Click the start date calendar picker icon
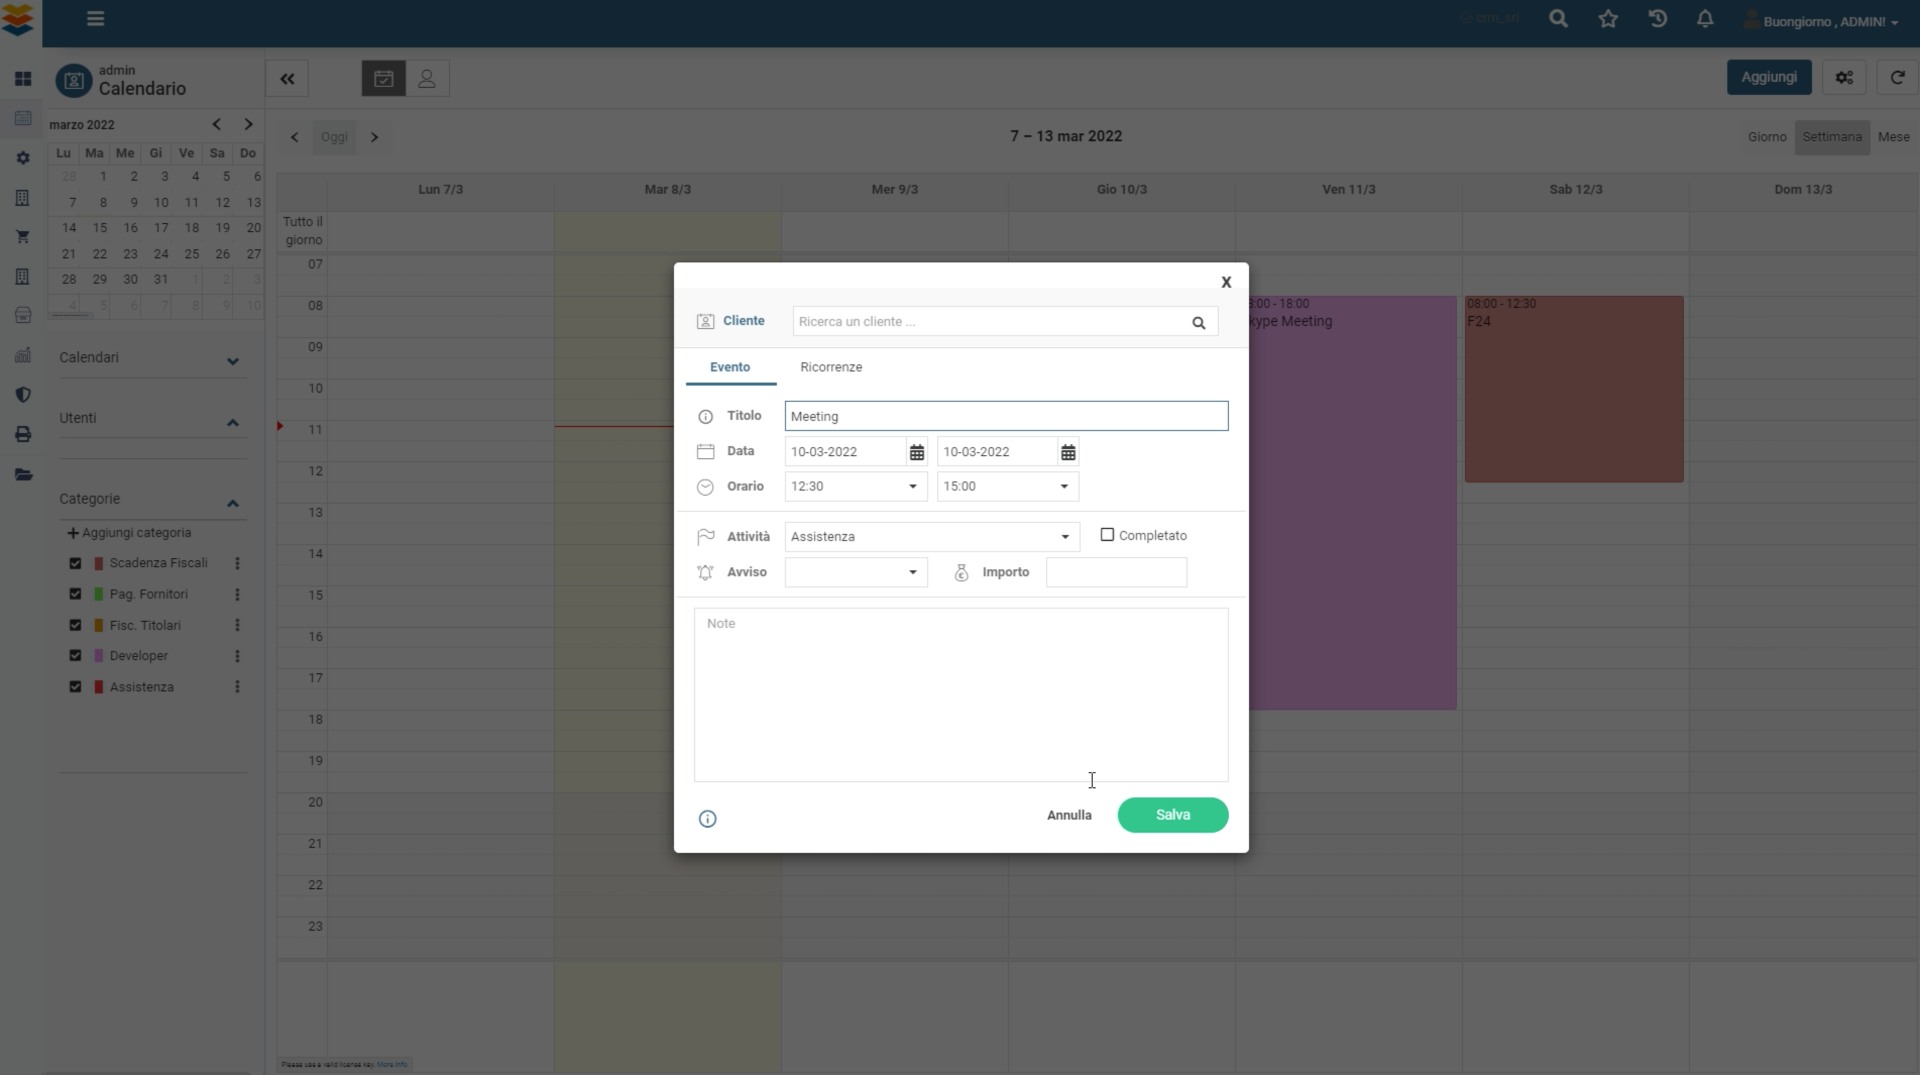The image size is (1920, 1075). click(x=916, y=452)
